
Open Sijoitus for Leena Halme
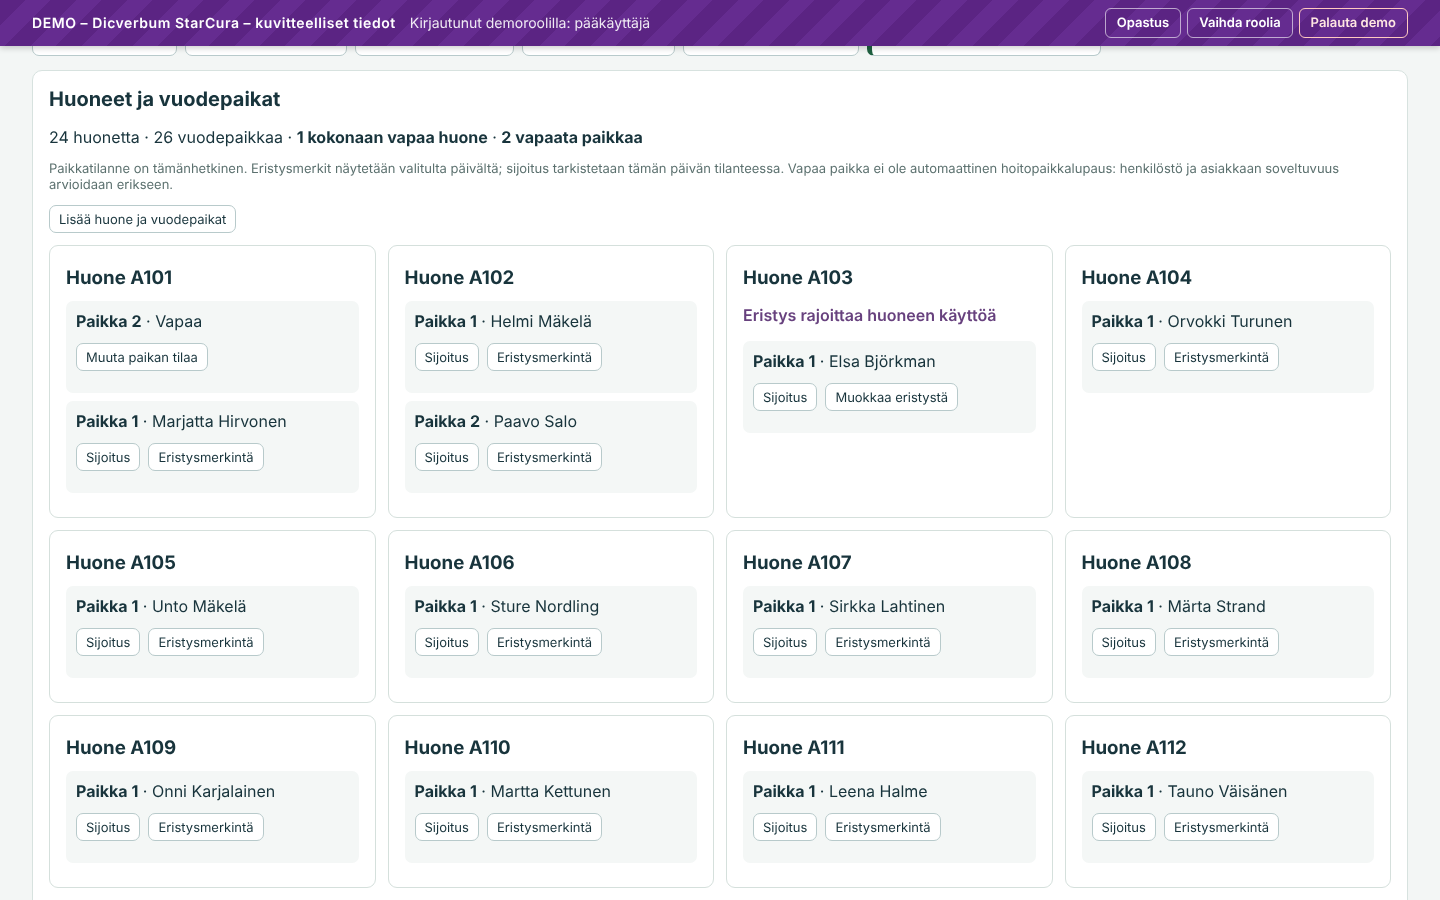click(785, 827)
